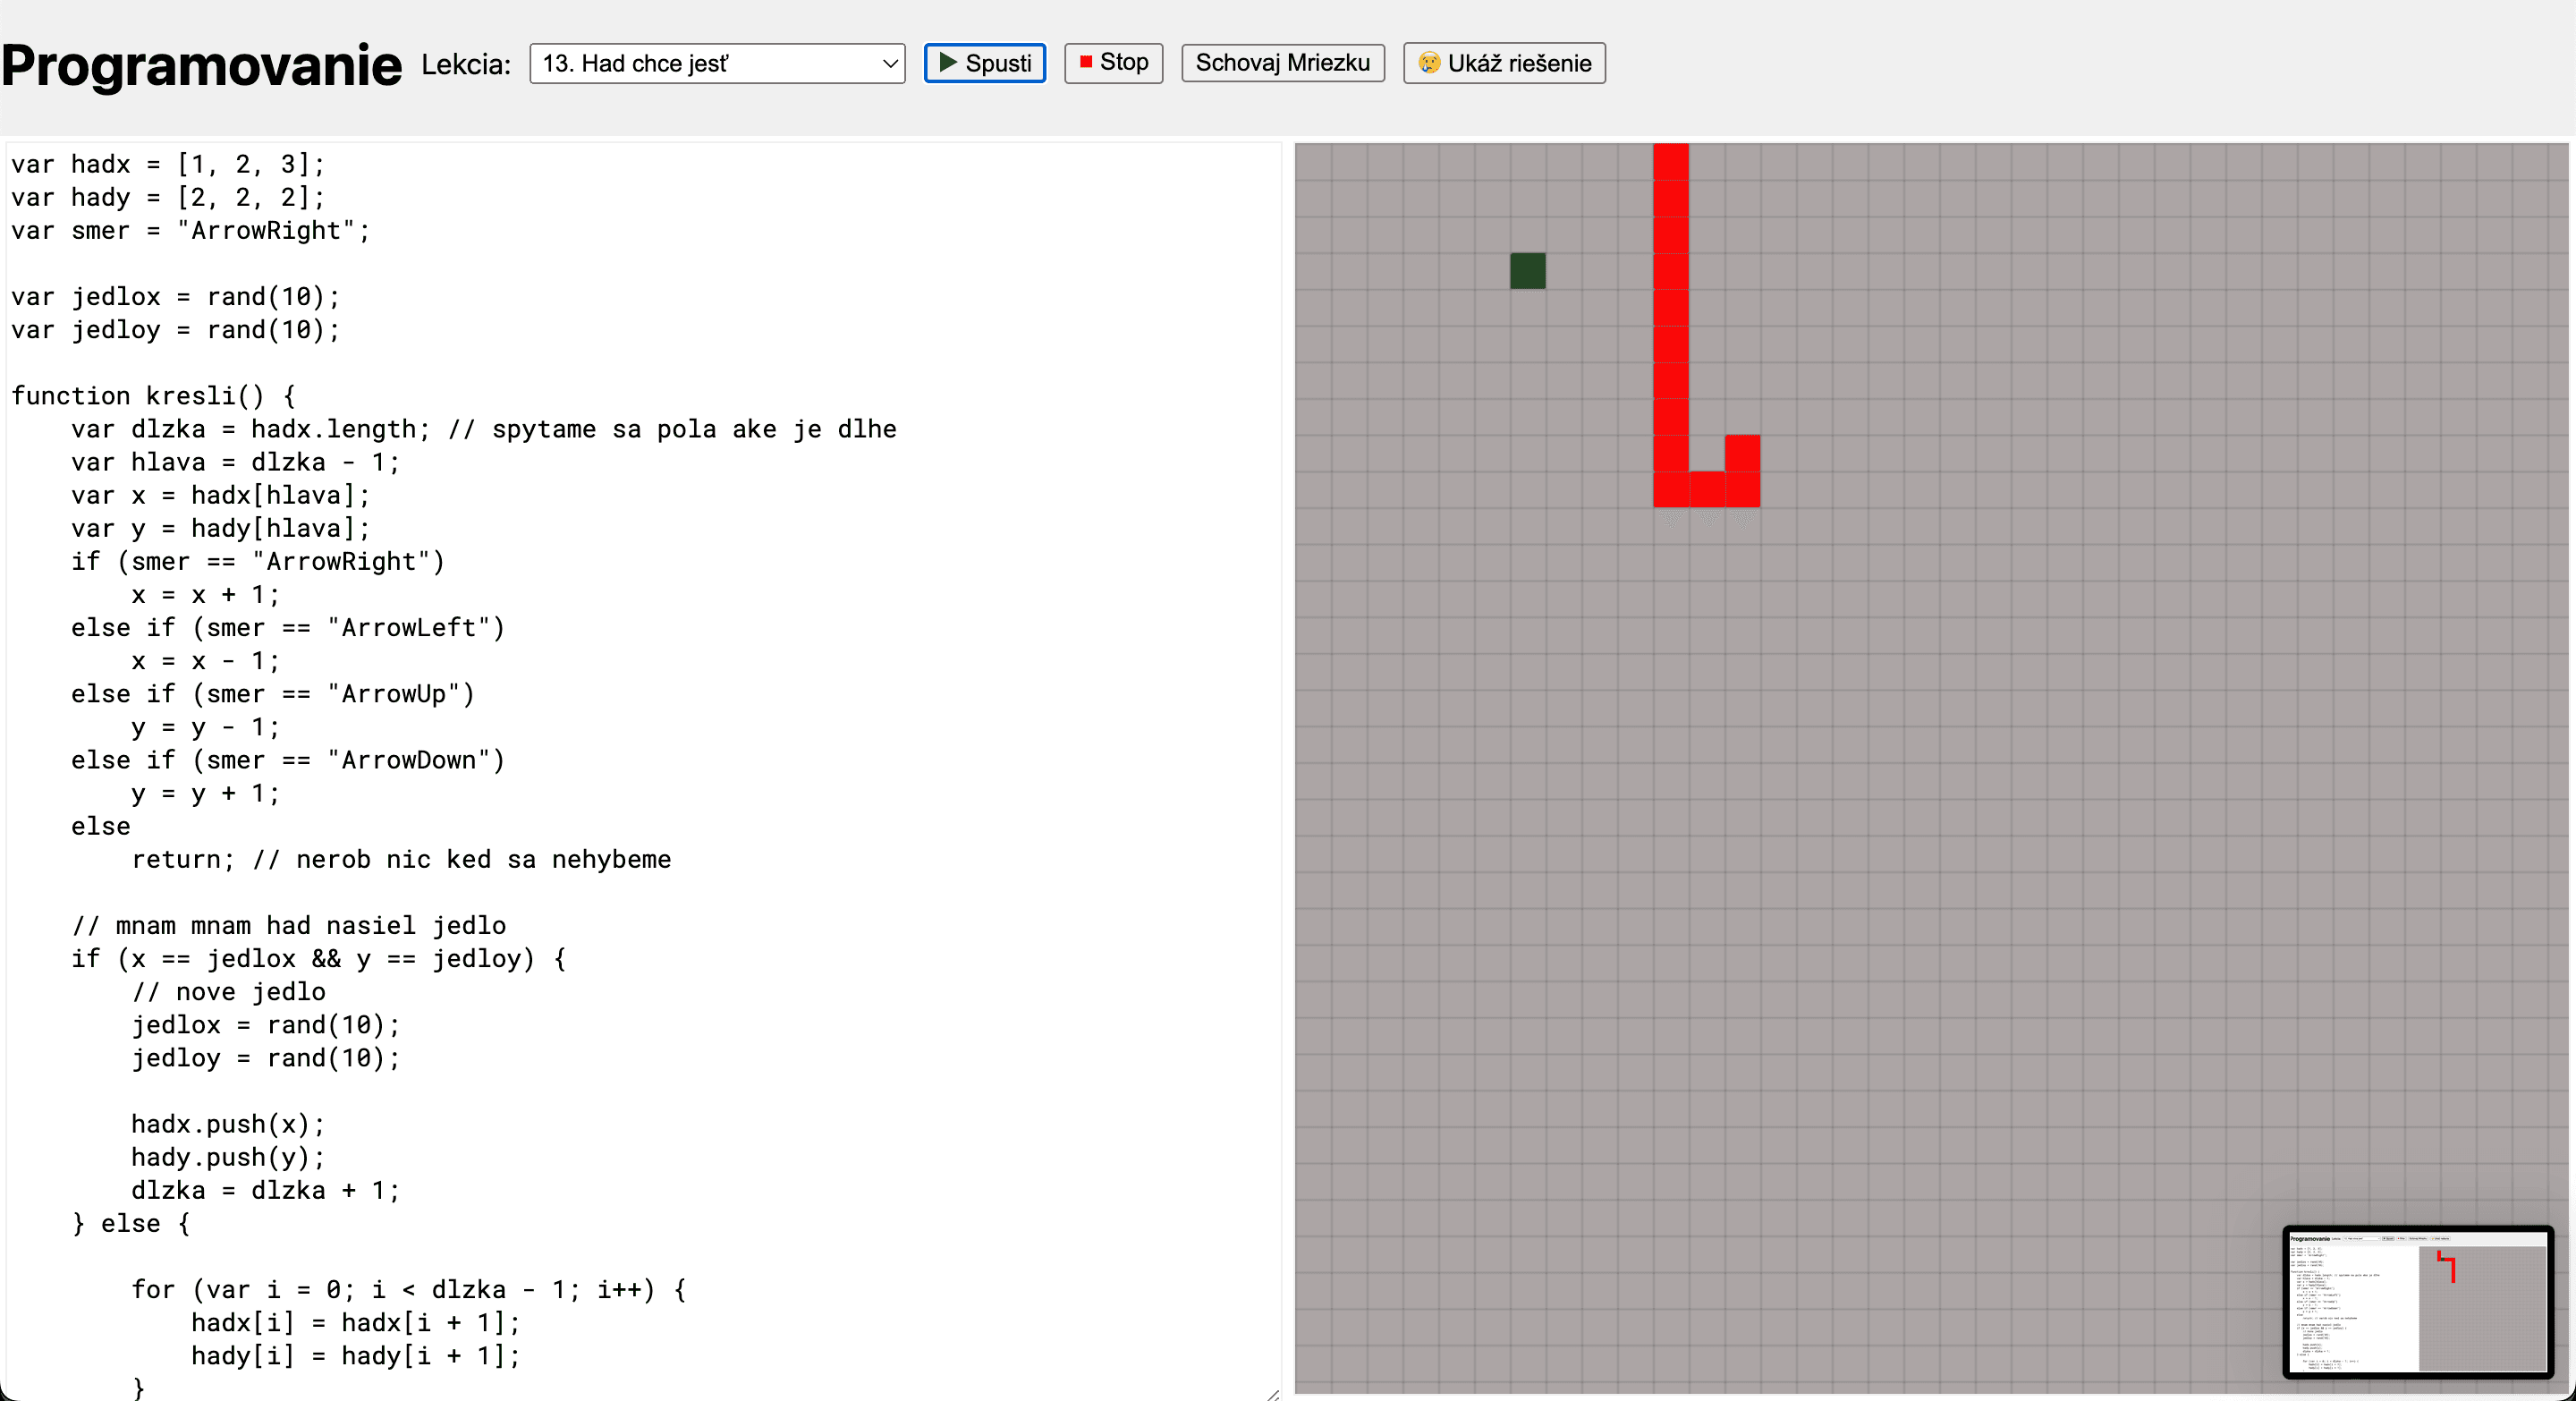
Task: Click line 'var jedloy = rand(10);' at top
Action: tap(176, 329)
